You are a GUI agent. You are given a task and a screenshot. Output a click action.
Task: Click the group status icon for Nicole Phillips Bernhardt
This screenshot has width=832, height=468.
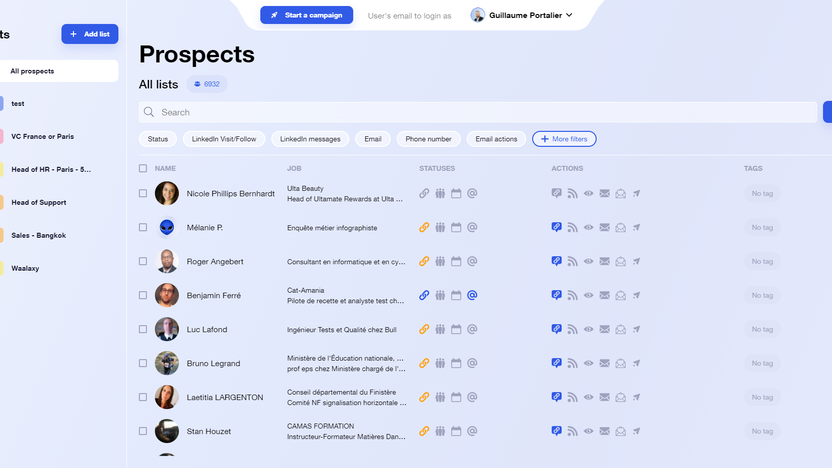tap(440, 194)
